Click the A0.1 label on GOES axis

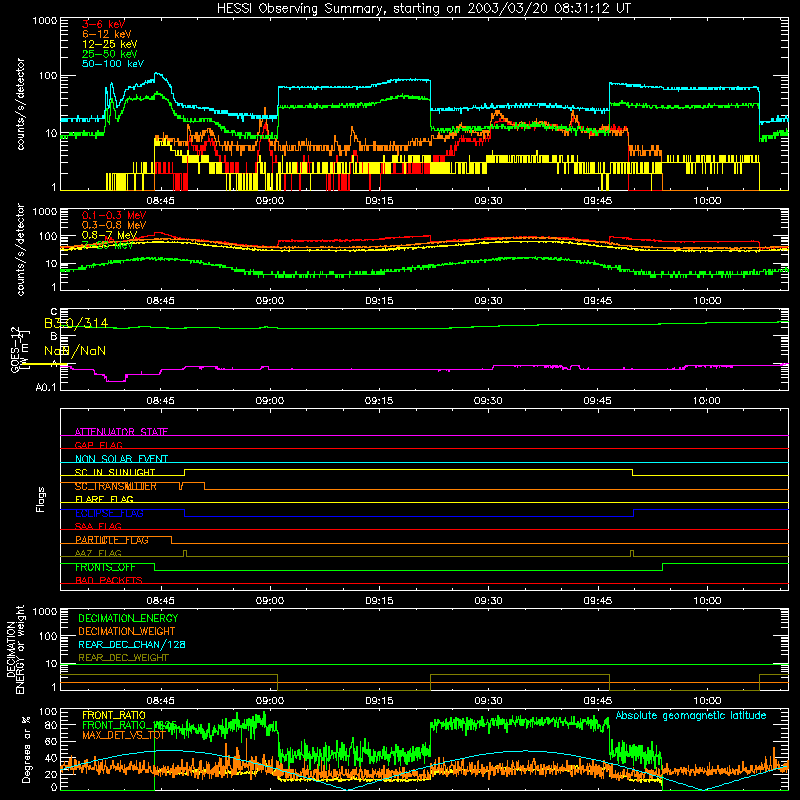tap(46, 387)
